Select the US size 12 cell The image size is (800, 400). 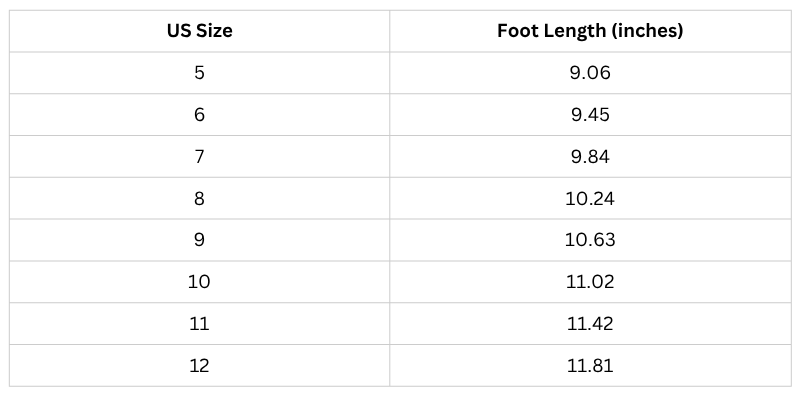(199, 366)
